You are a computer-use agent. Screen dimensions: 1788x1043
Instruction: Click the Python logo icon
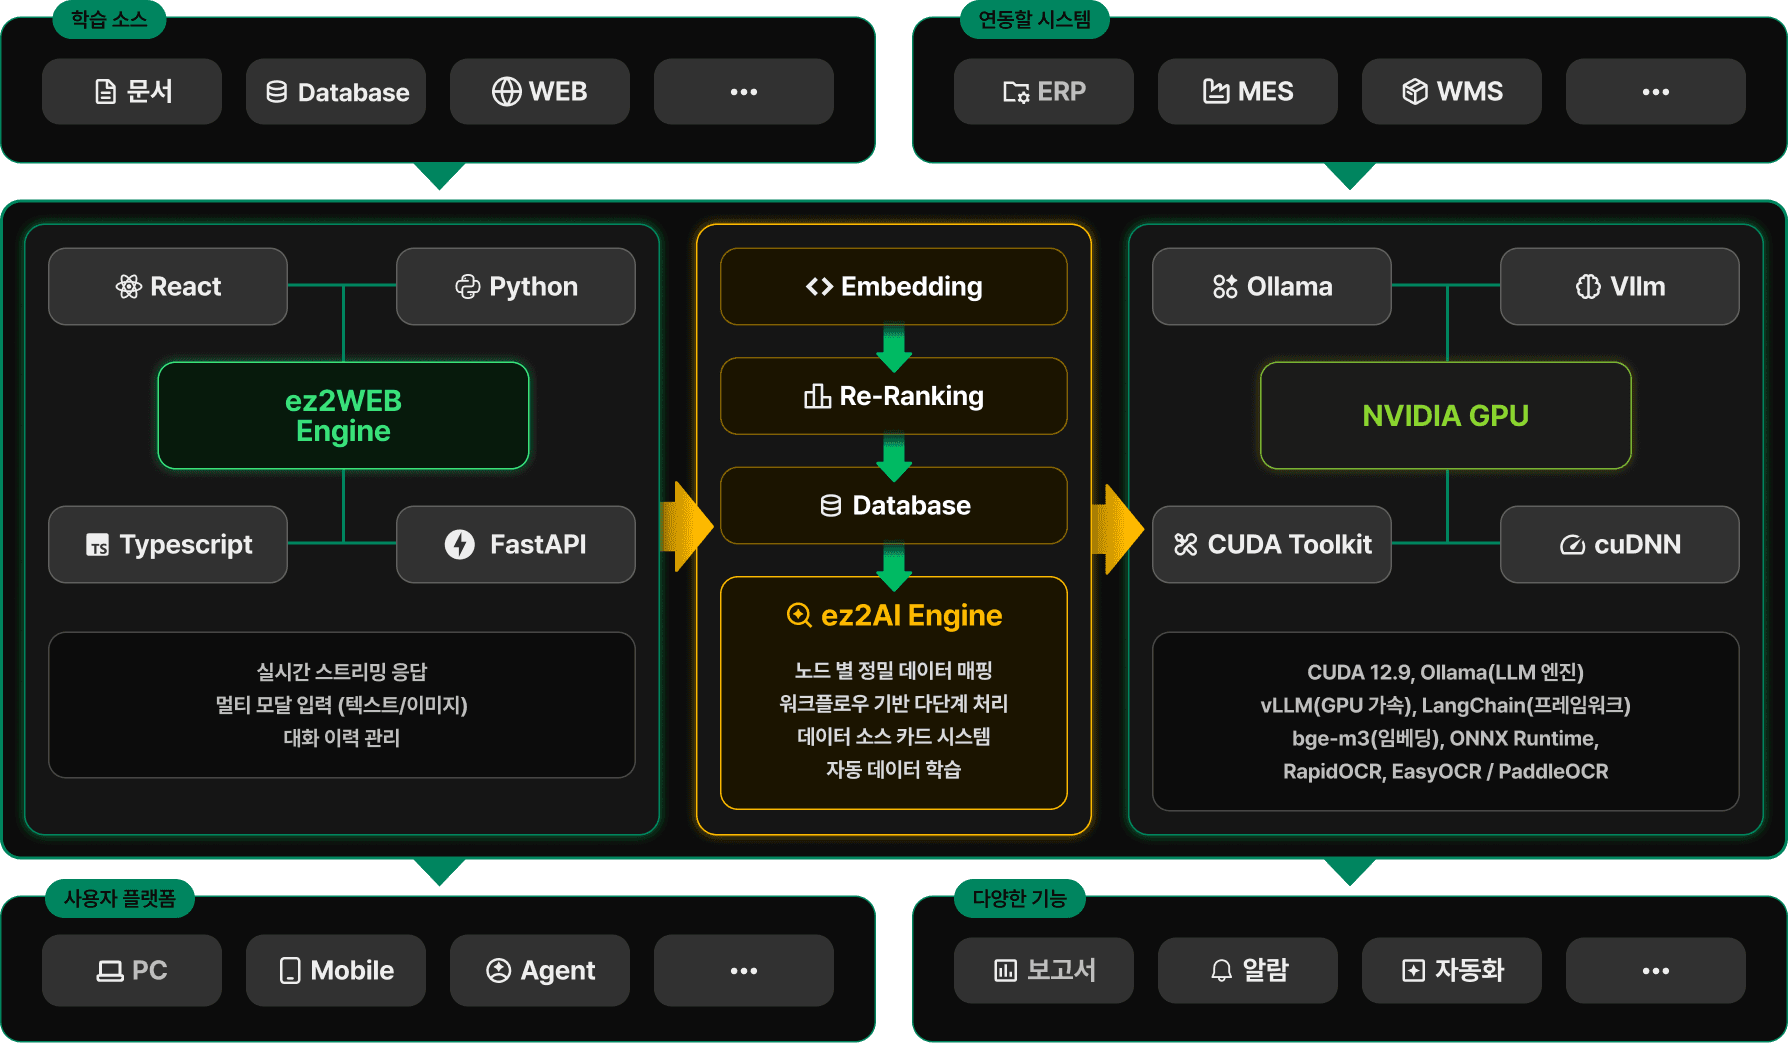point(467,287)
